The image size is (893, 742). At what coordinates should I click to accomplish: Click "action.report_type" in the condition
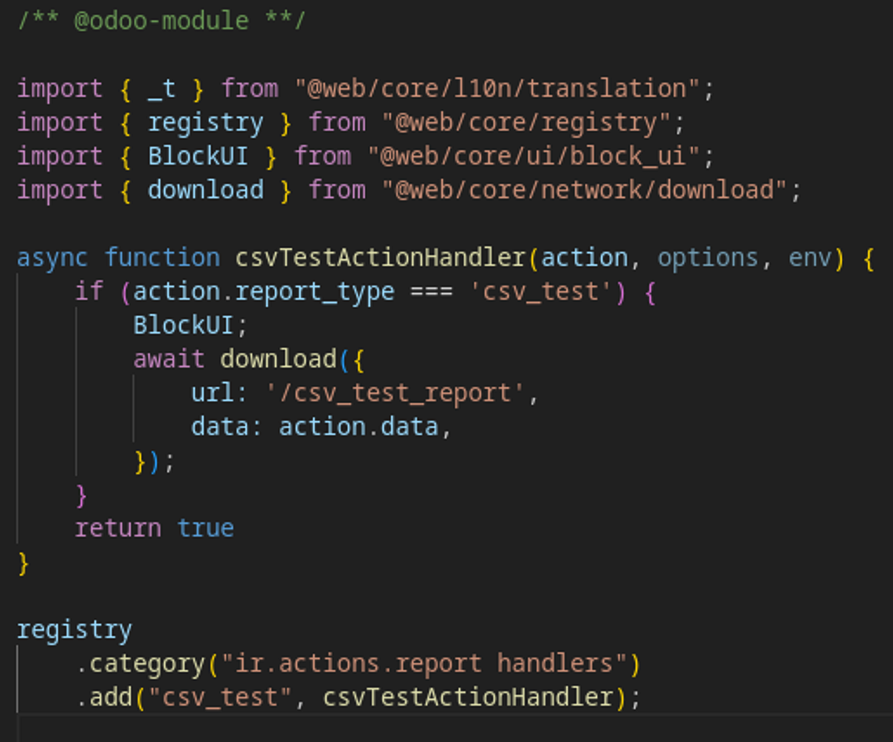pos(264,292)
